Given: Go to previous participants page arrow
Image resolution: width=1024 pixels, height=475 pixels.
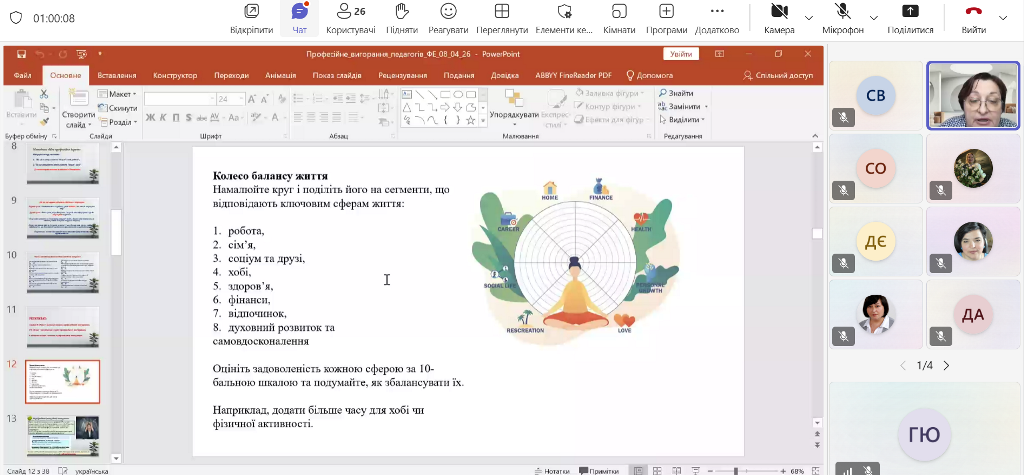Looking at the screenshot, I should [x=903, y=365].
